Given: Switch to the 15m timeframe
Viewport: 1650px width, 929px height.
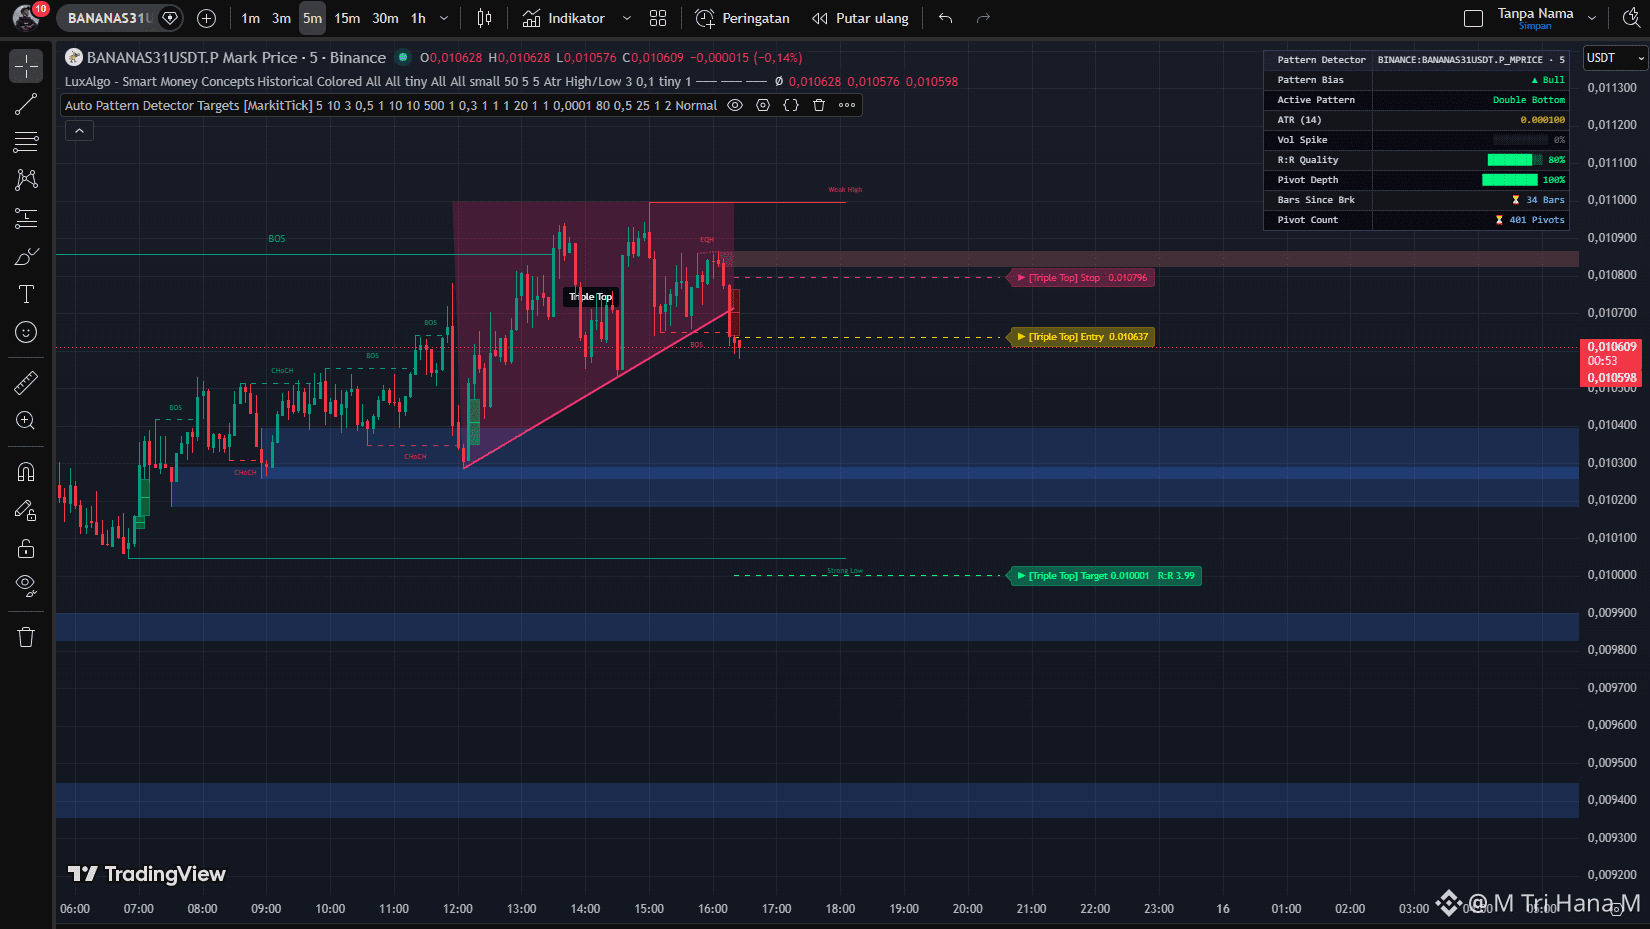Looking at the screenshot, I should [347, 18].
